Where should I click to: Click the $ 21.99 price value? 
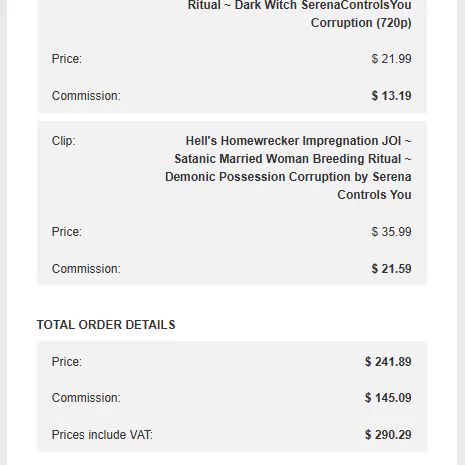coord(391,59)
